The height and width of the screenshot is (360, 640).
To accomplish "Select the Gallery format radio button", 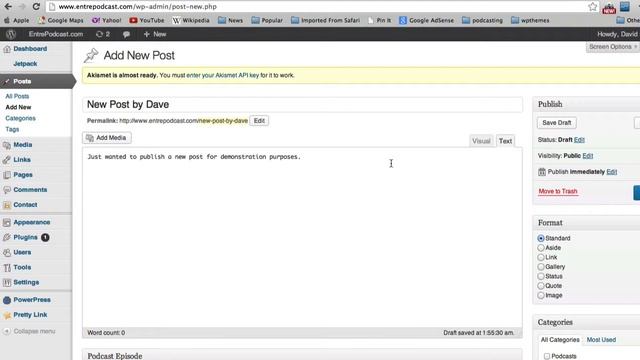I will pyautogui.click(x=541, y=267).
